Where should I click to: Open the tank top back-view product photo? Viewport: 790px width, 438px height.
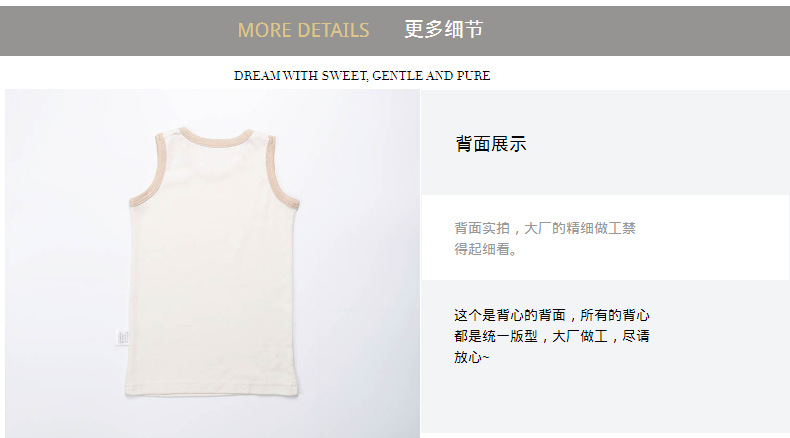point(212,263)
